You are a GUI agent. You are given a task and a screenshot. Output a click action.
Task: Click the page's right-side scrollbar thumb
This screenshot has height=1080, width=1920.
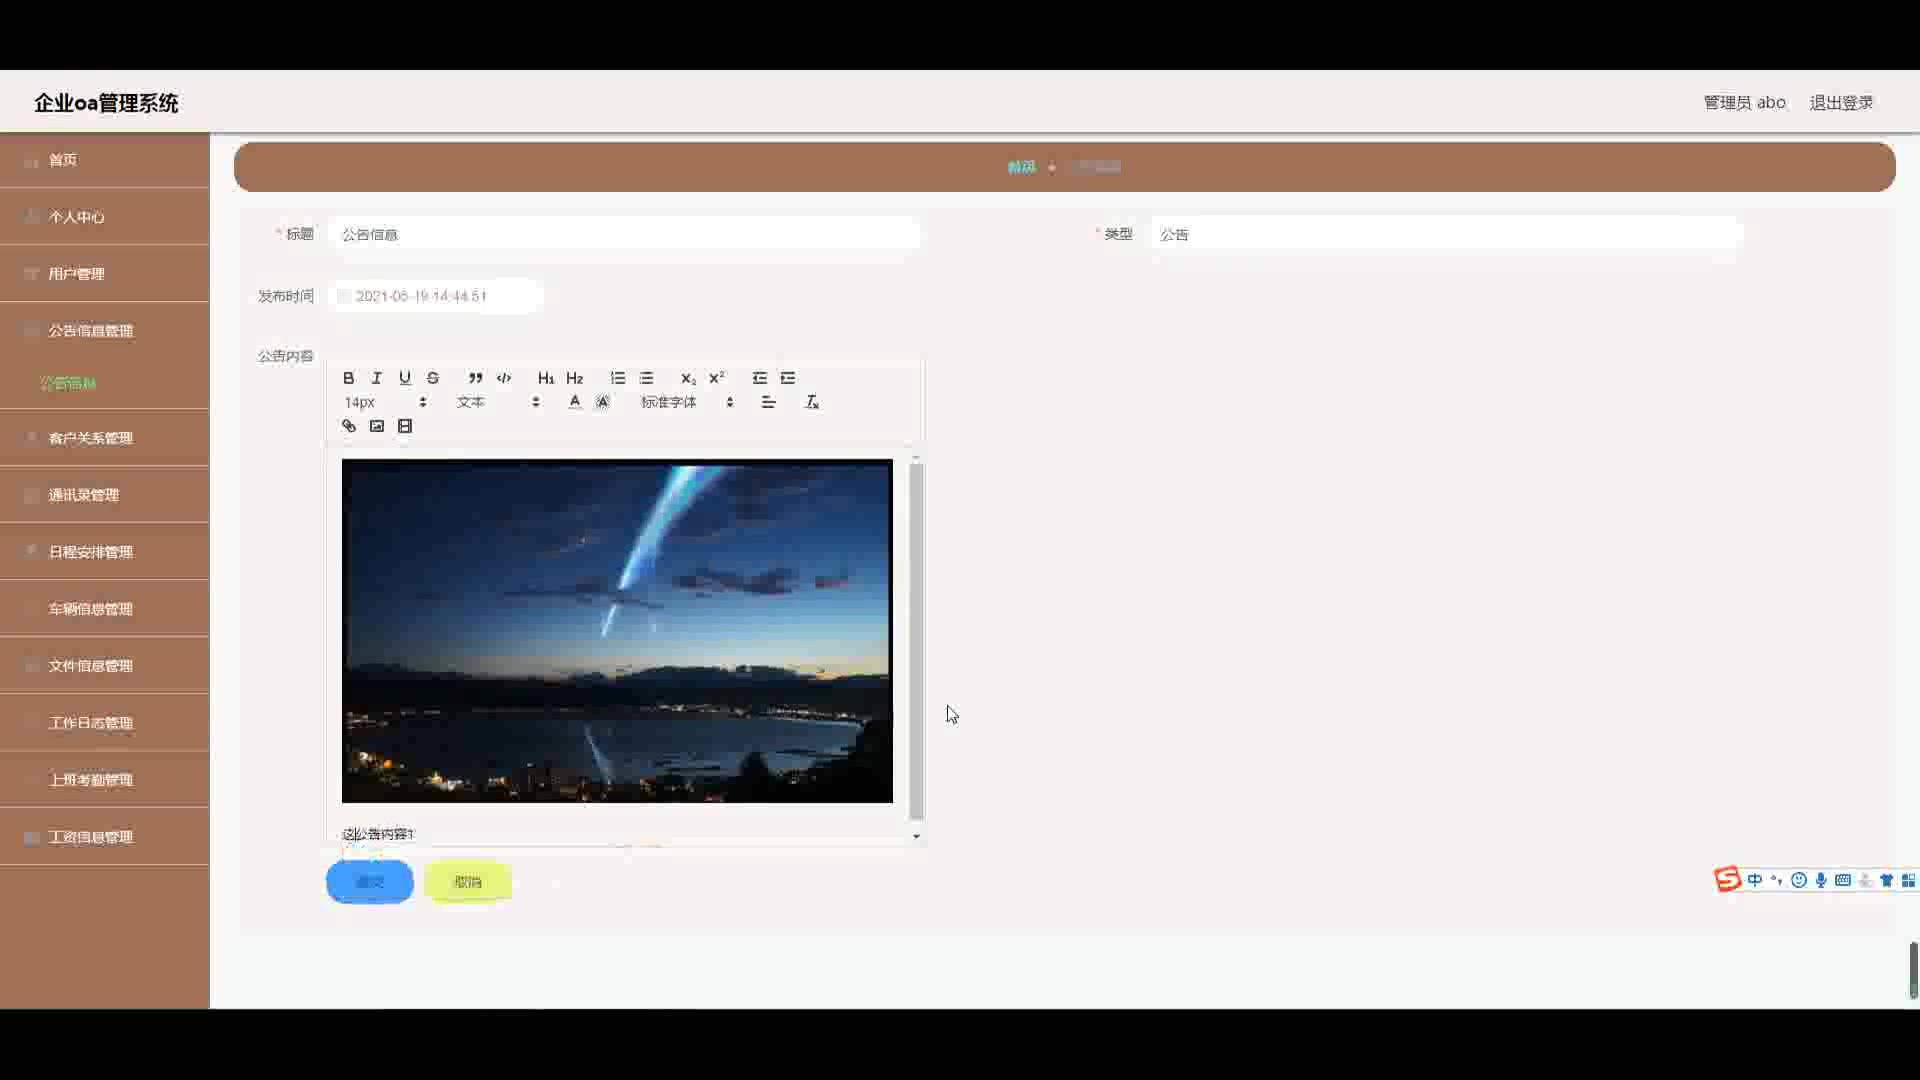[1913, 969]
